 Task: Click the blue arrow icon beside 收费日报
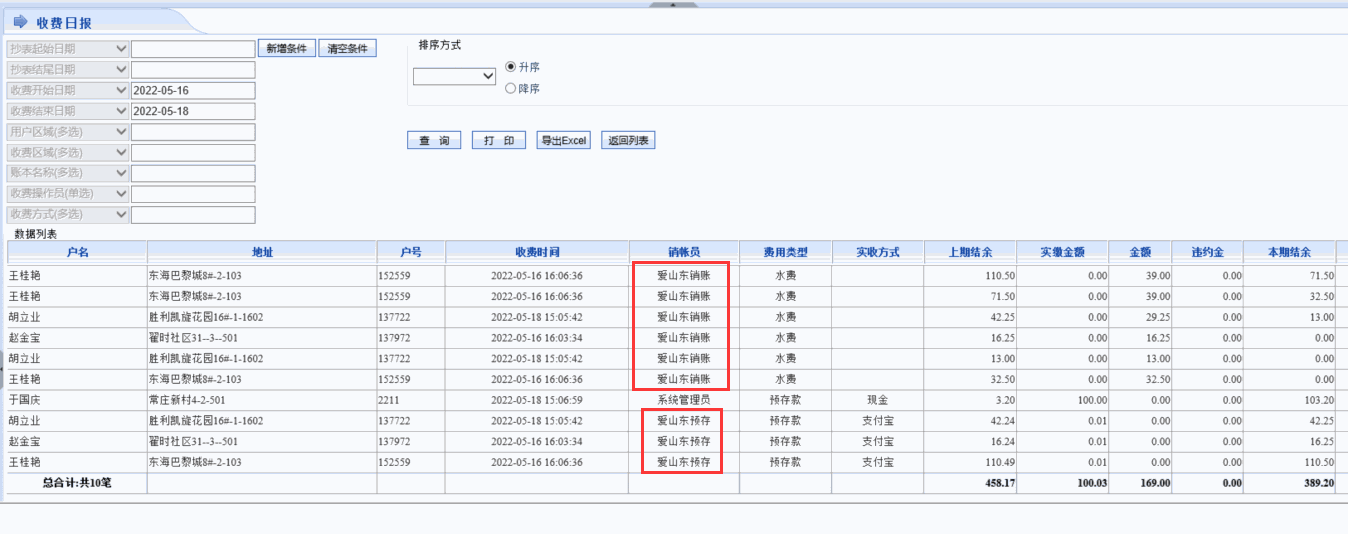tap(20, 22)
